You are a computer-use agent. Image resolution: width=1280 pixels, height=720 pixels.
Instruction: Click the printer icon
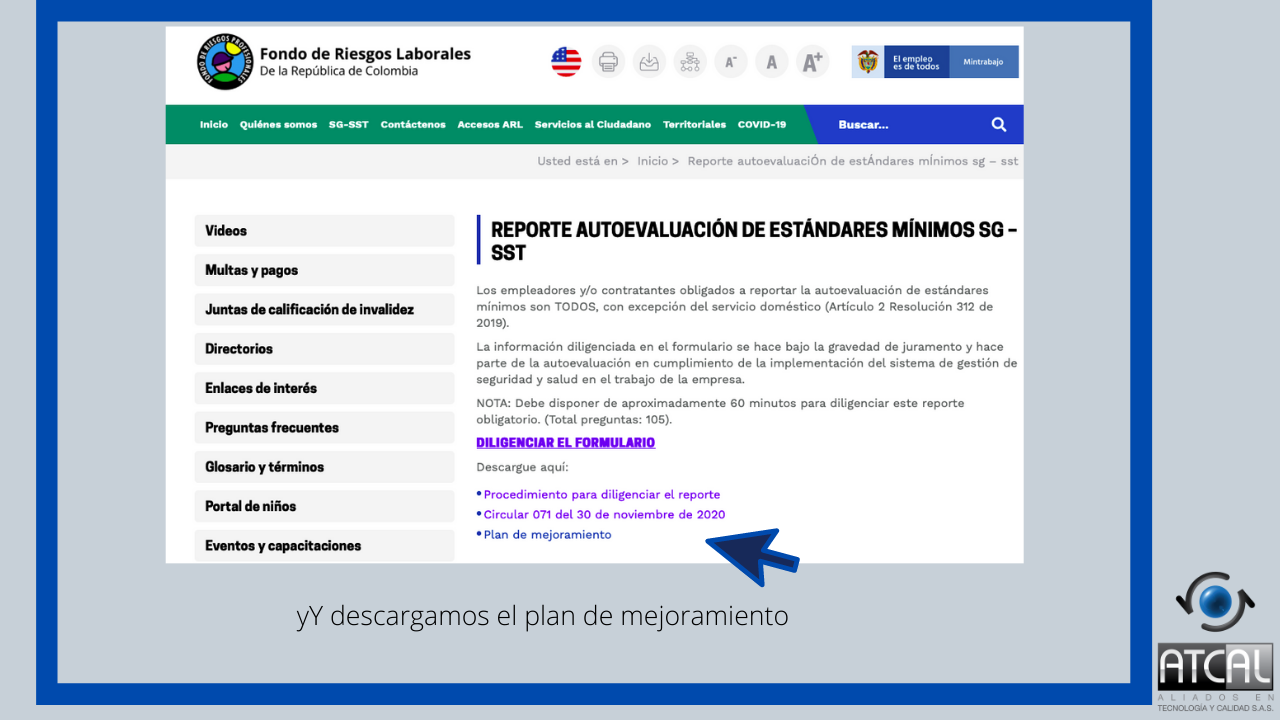[608, 62]
